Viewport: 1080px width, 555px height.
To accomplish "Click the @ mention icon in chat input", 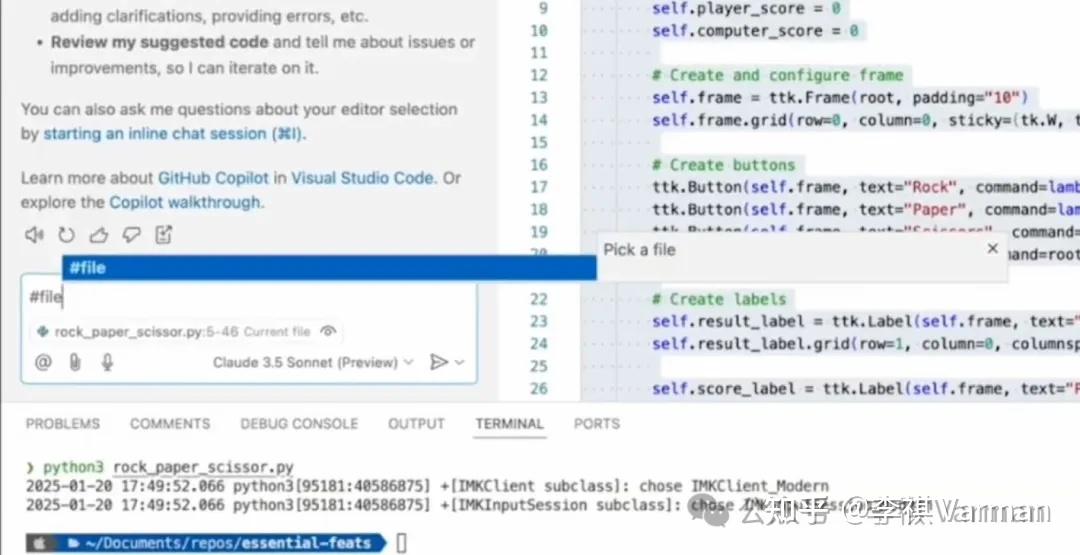I will 43,362.
